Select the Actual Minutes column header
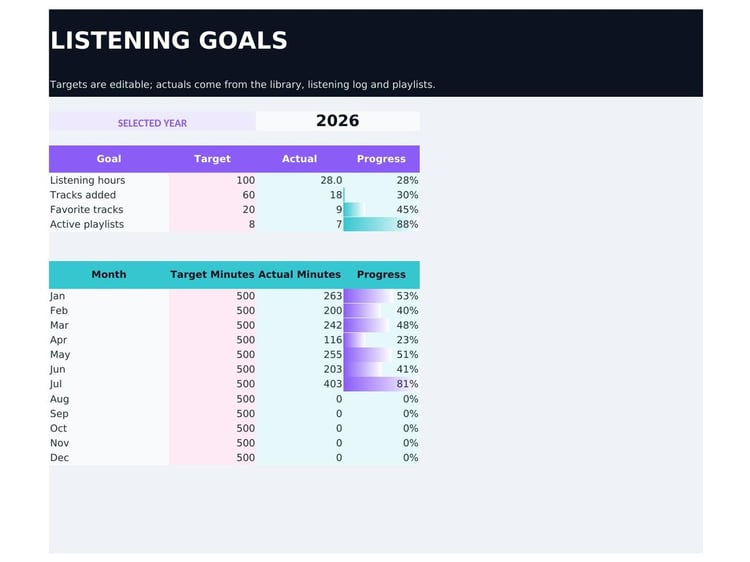750x562 pixels. (299, 275)
